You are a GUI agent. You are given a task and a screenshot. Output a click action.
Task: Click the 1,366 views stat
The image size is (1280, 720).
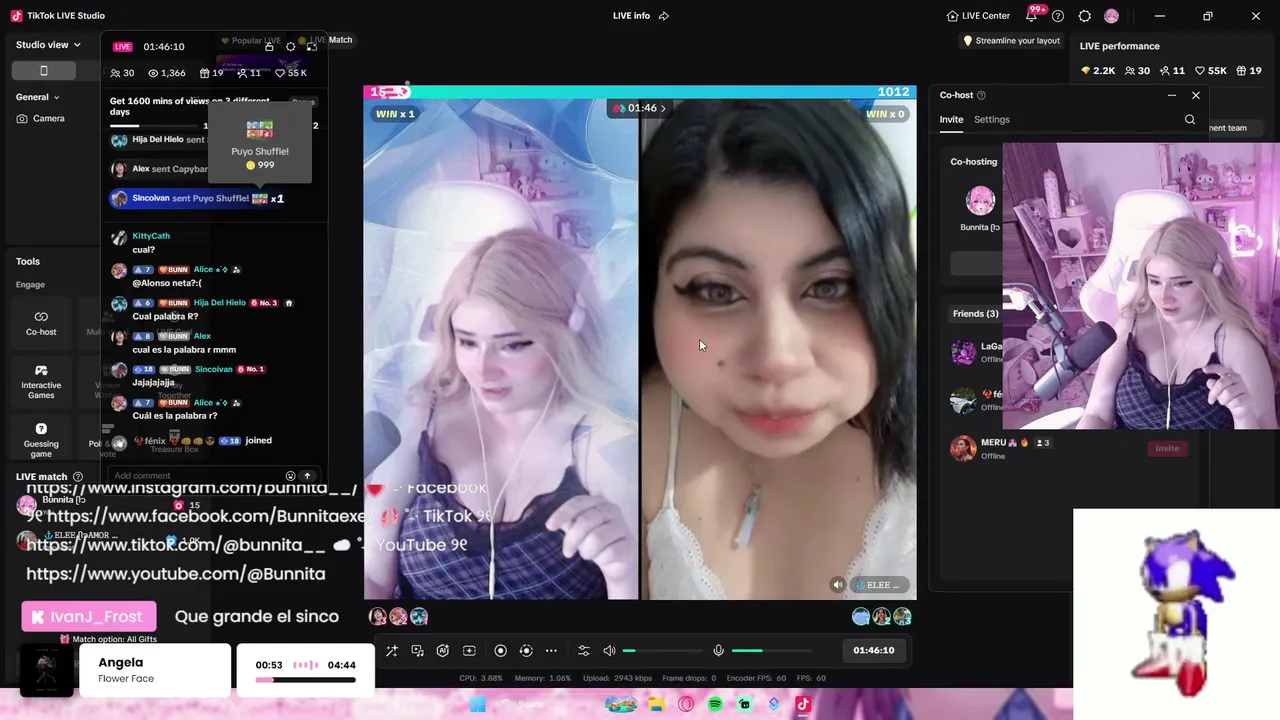(x=167, y=73)
